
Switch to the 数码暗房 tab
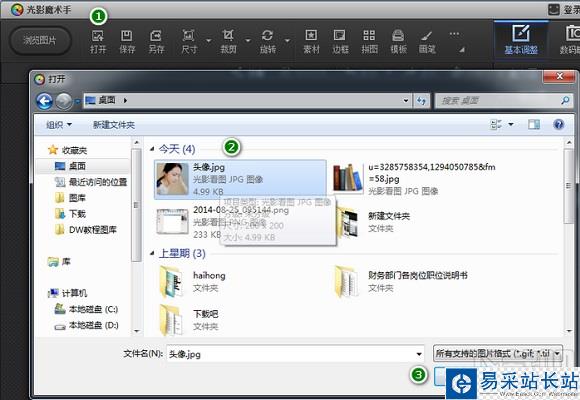(570, 40)
